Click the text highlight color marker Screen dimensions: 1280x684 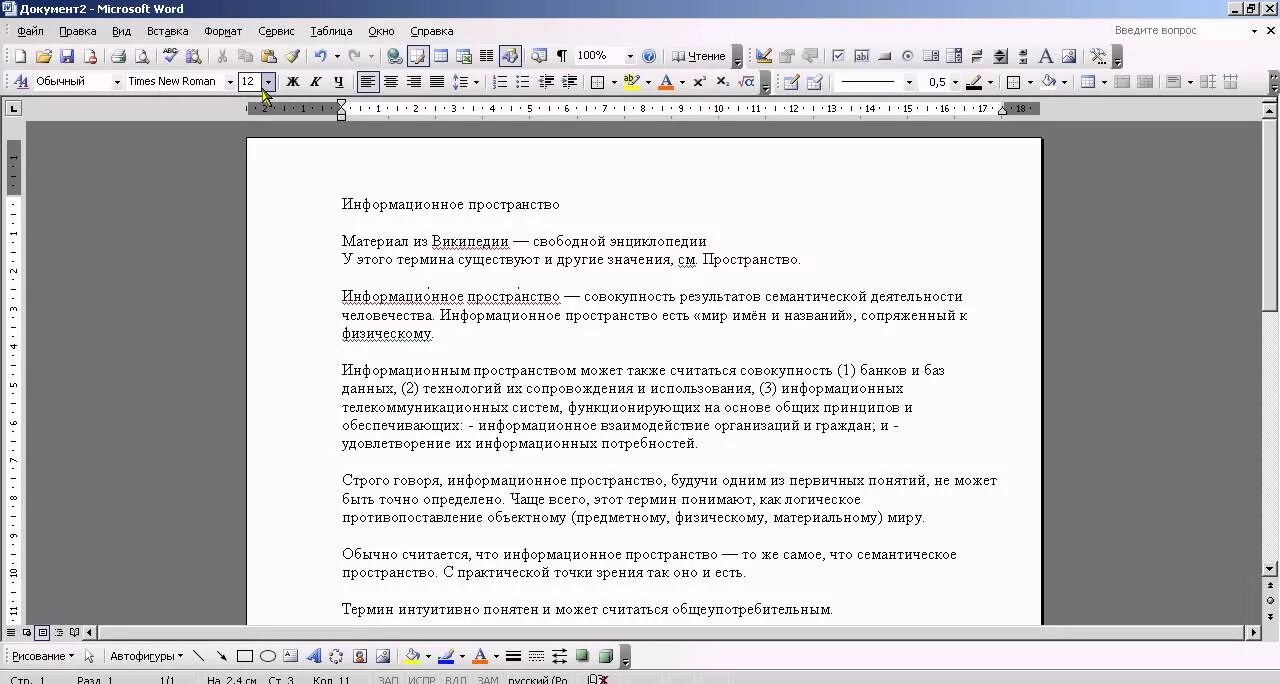click(630, 82)
